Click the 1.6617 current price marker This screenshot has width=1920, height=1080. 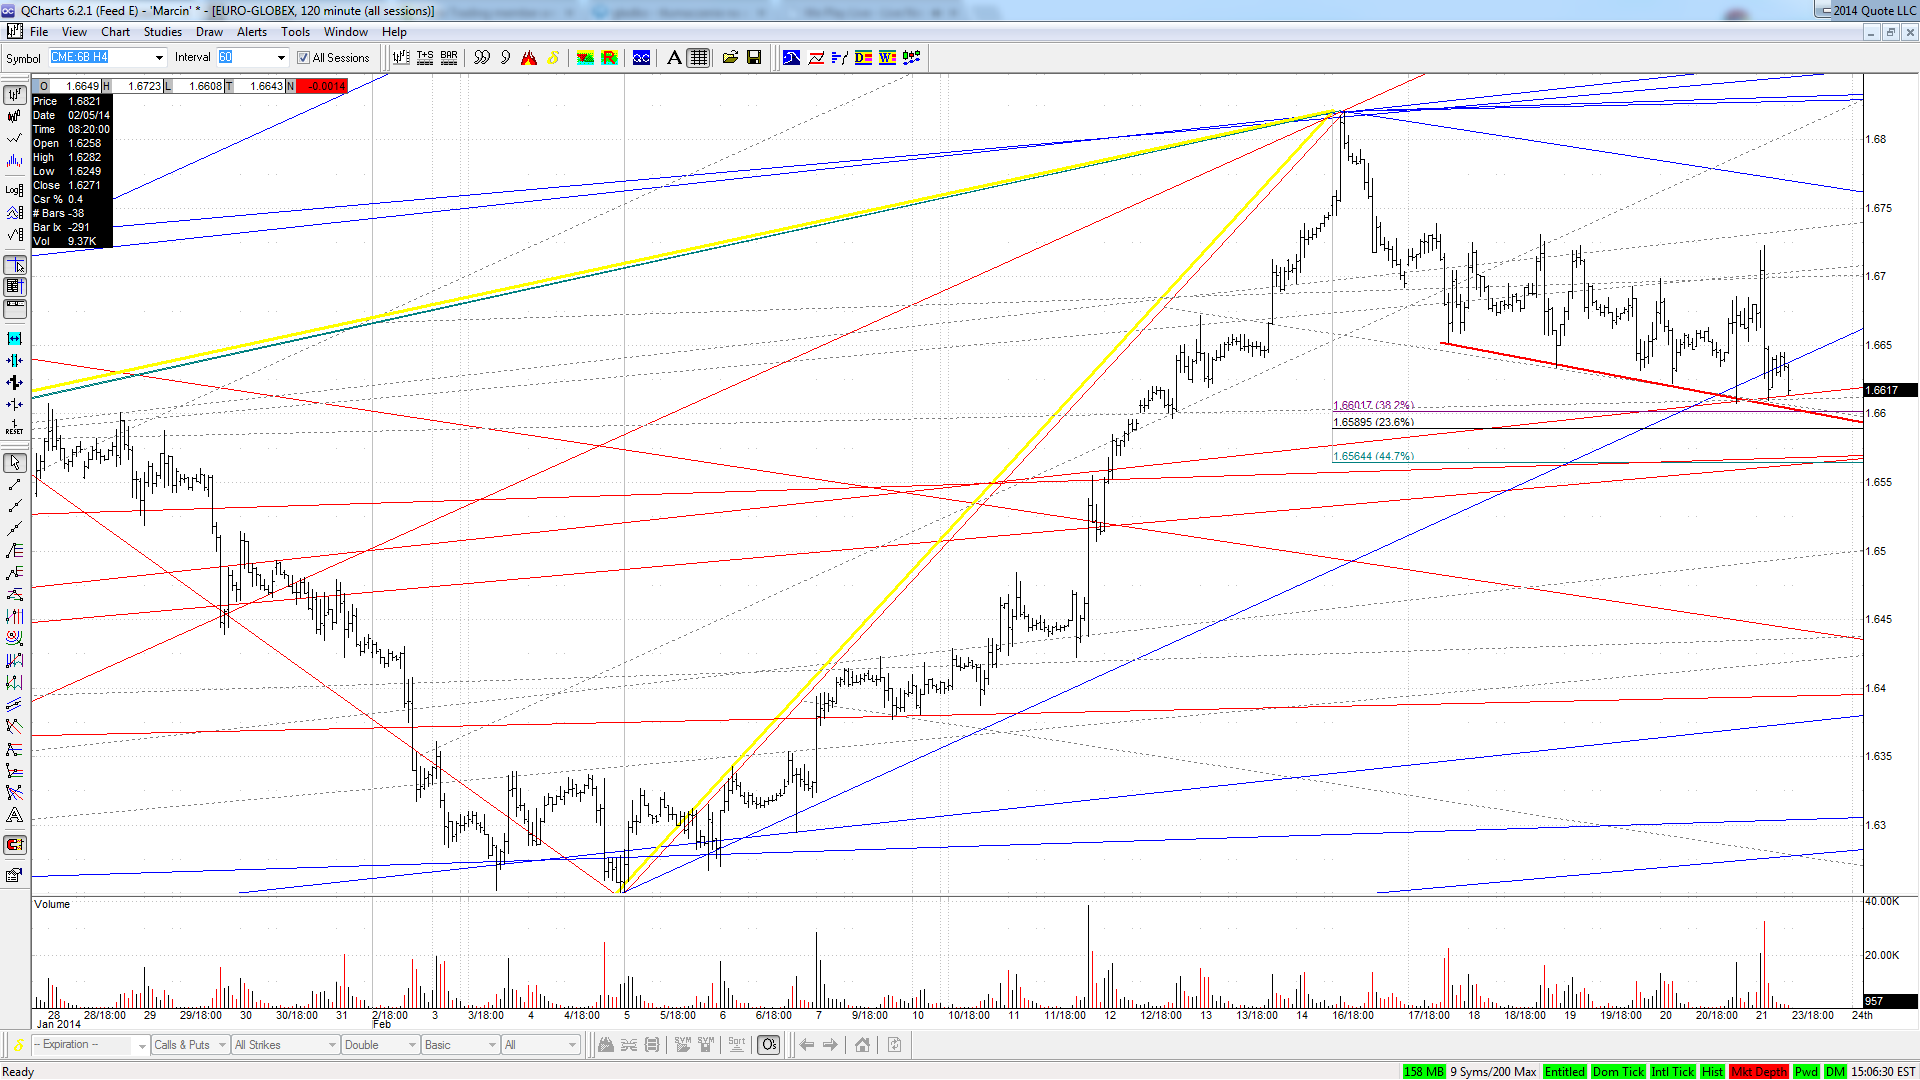pyautogui.click(x=1890, y=390)
